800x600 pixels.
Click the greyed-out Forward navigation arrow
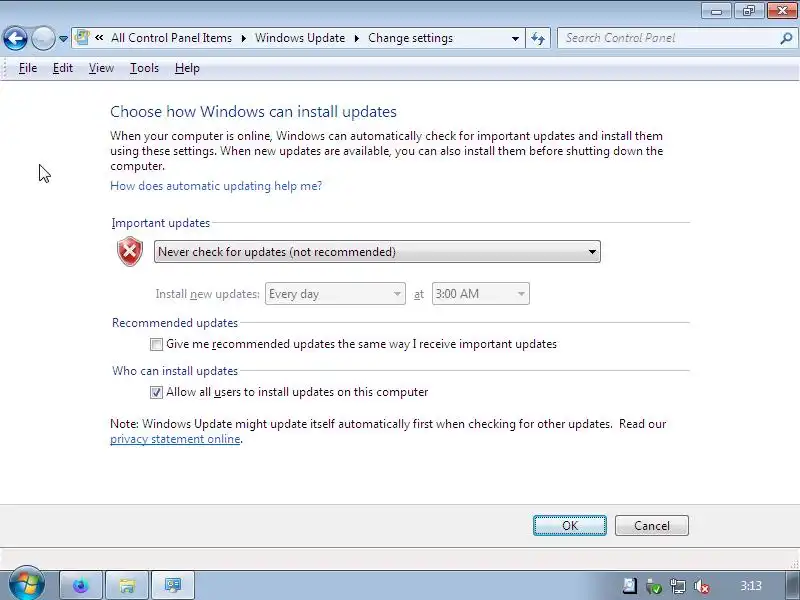pyautogui.click(x=43, y=38)
